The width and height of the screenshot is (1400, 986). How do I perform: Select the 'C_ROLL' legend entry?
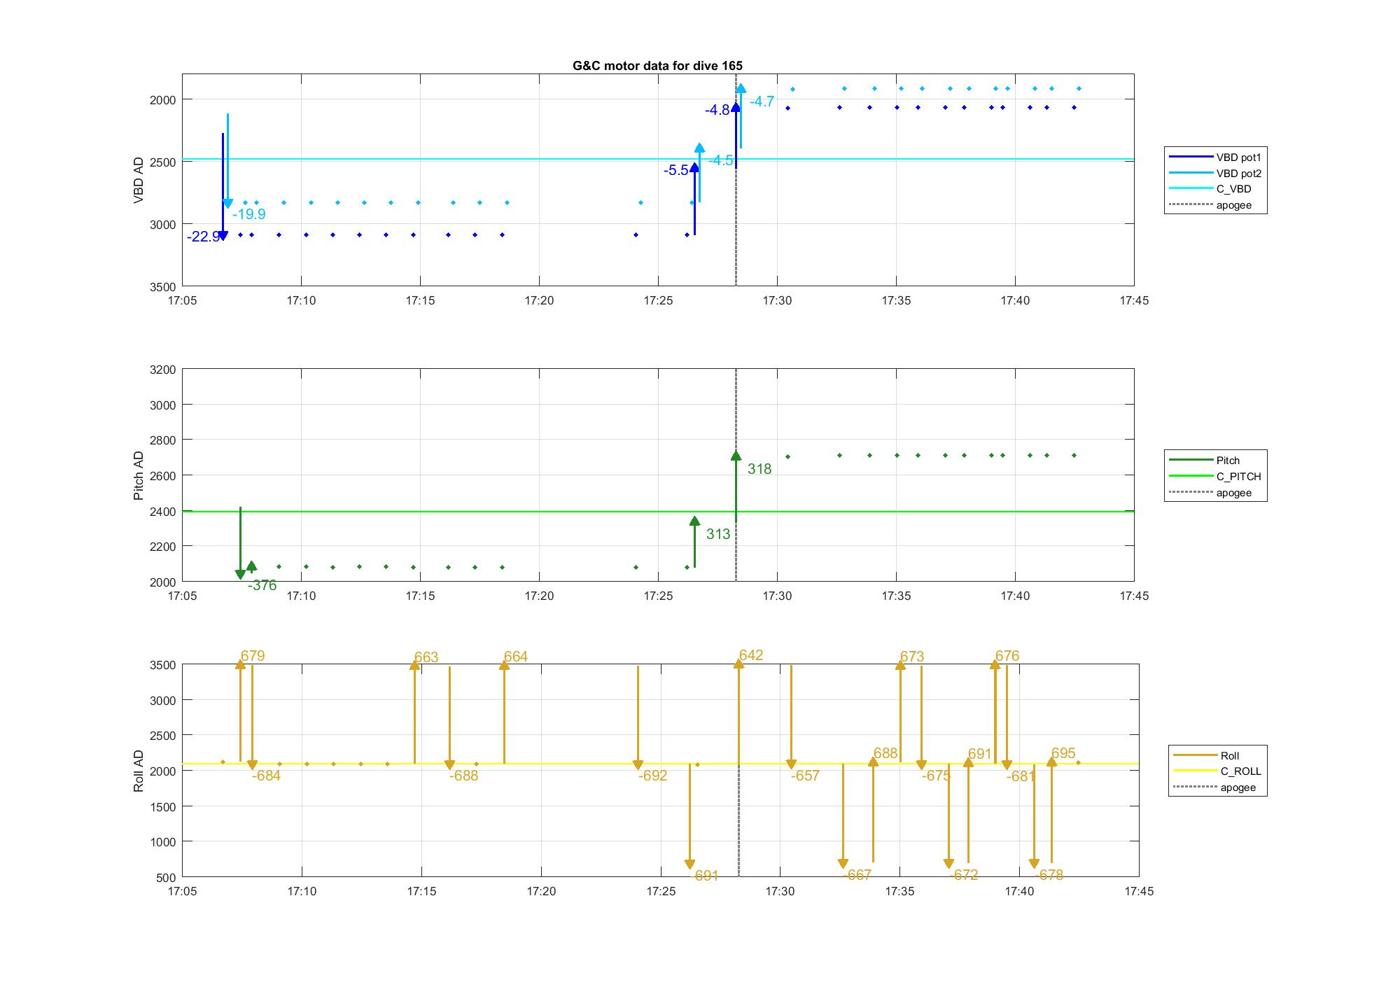click(1218, 771)
